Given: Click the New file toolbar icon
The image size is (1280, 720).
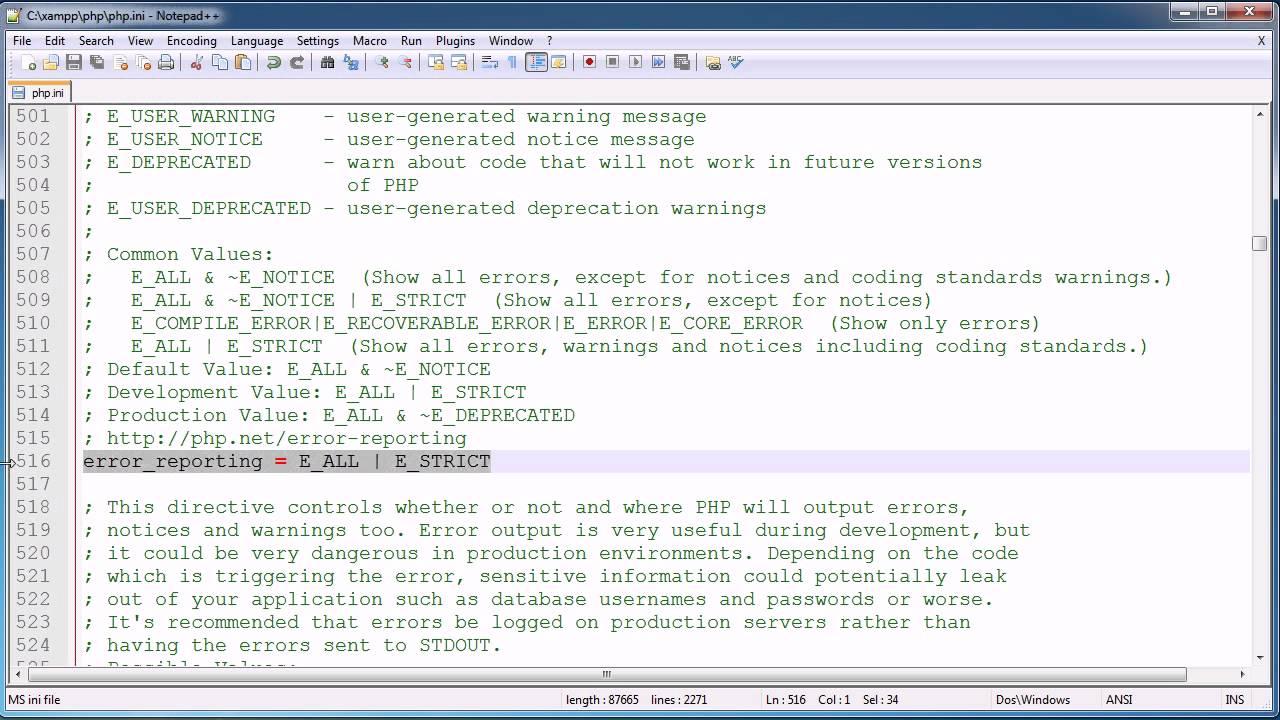Looking at the screenshot, I should 28,62.
